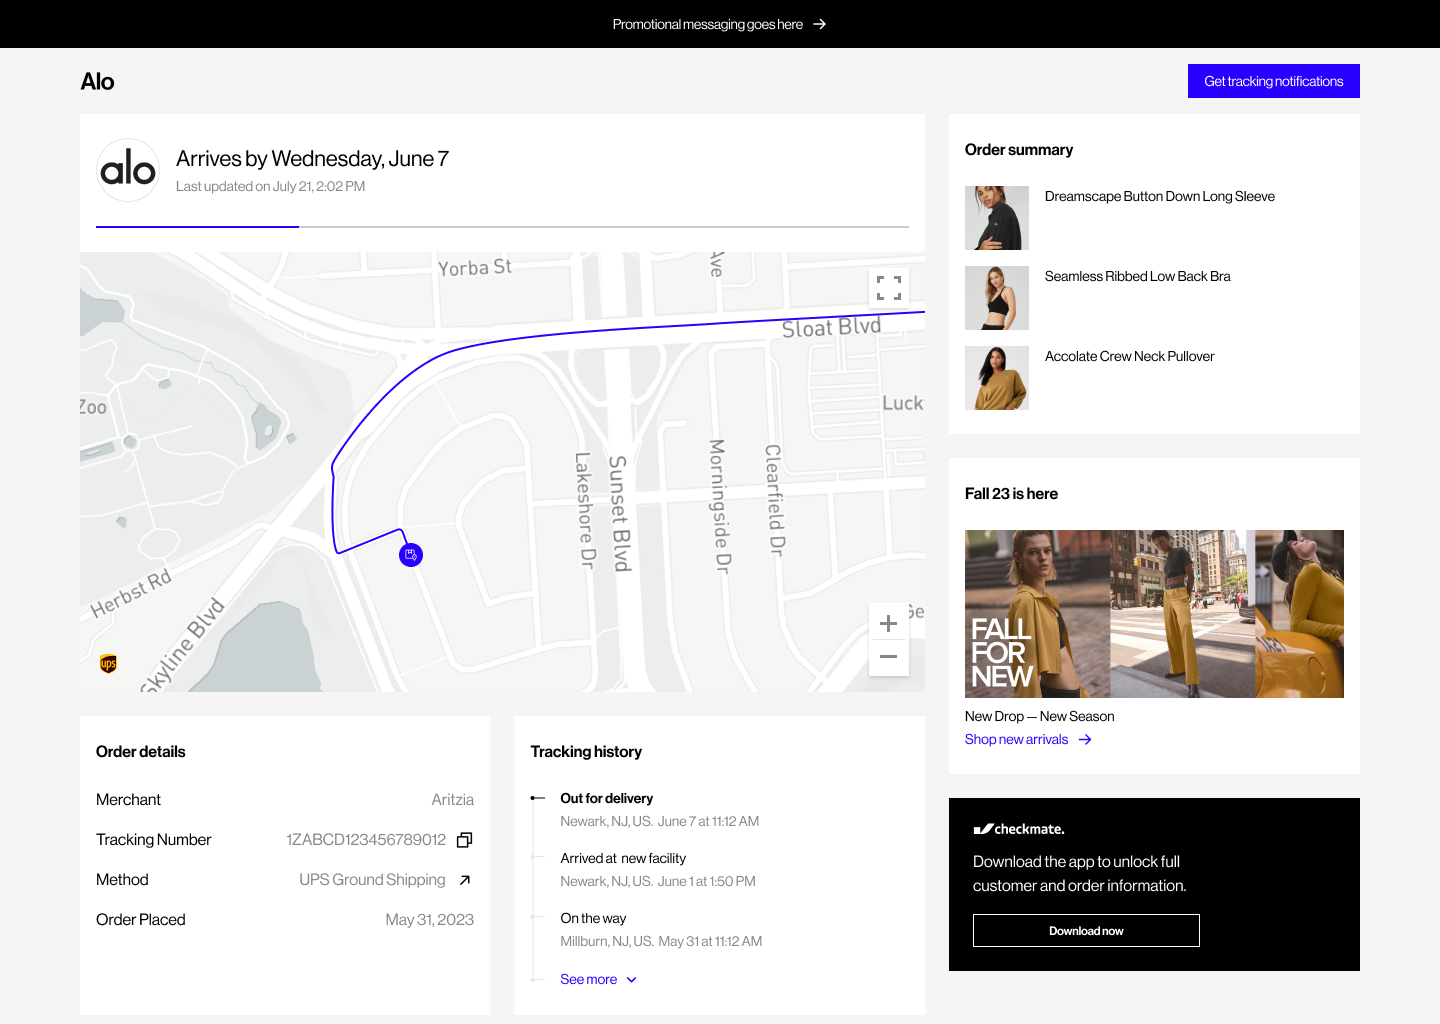Select Accolate Crew Neck Pullover text
This screenshot has width=1440, height=1024.
1130,356
